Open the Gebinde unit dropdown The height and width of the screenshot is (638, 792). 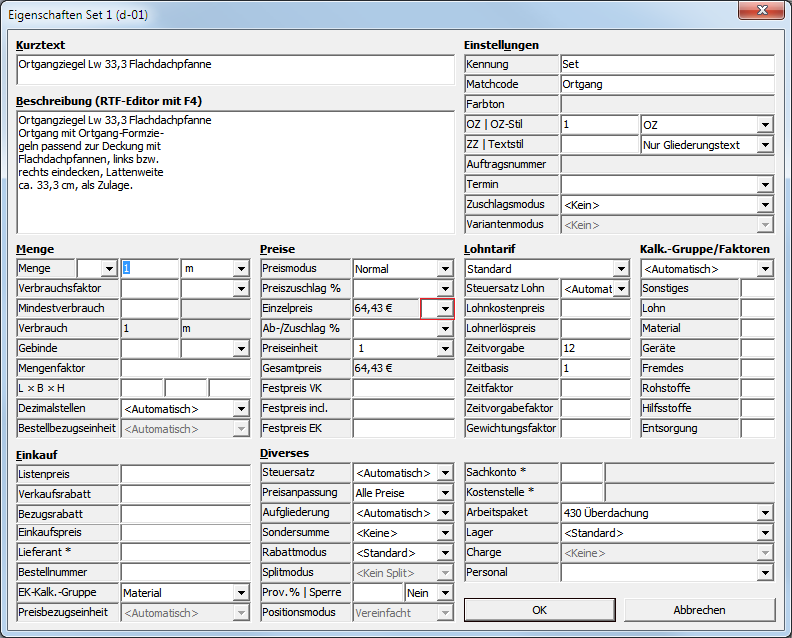pos(241,349)
